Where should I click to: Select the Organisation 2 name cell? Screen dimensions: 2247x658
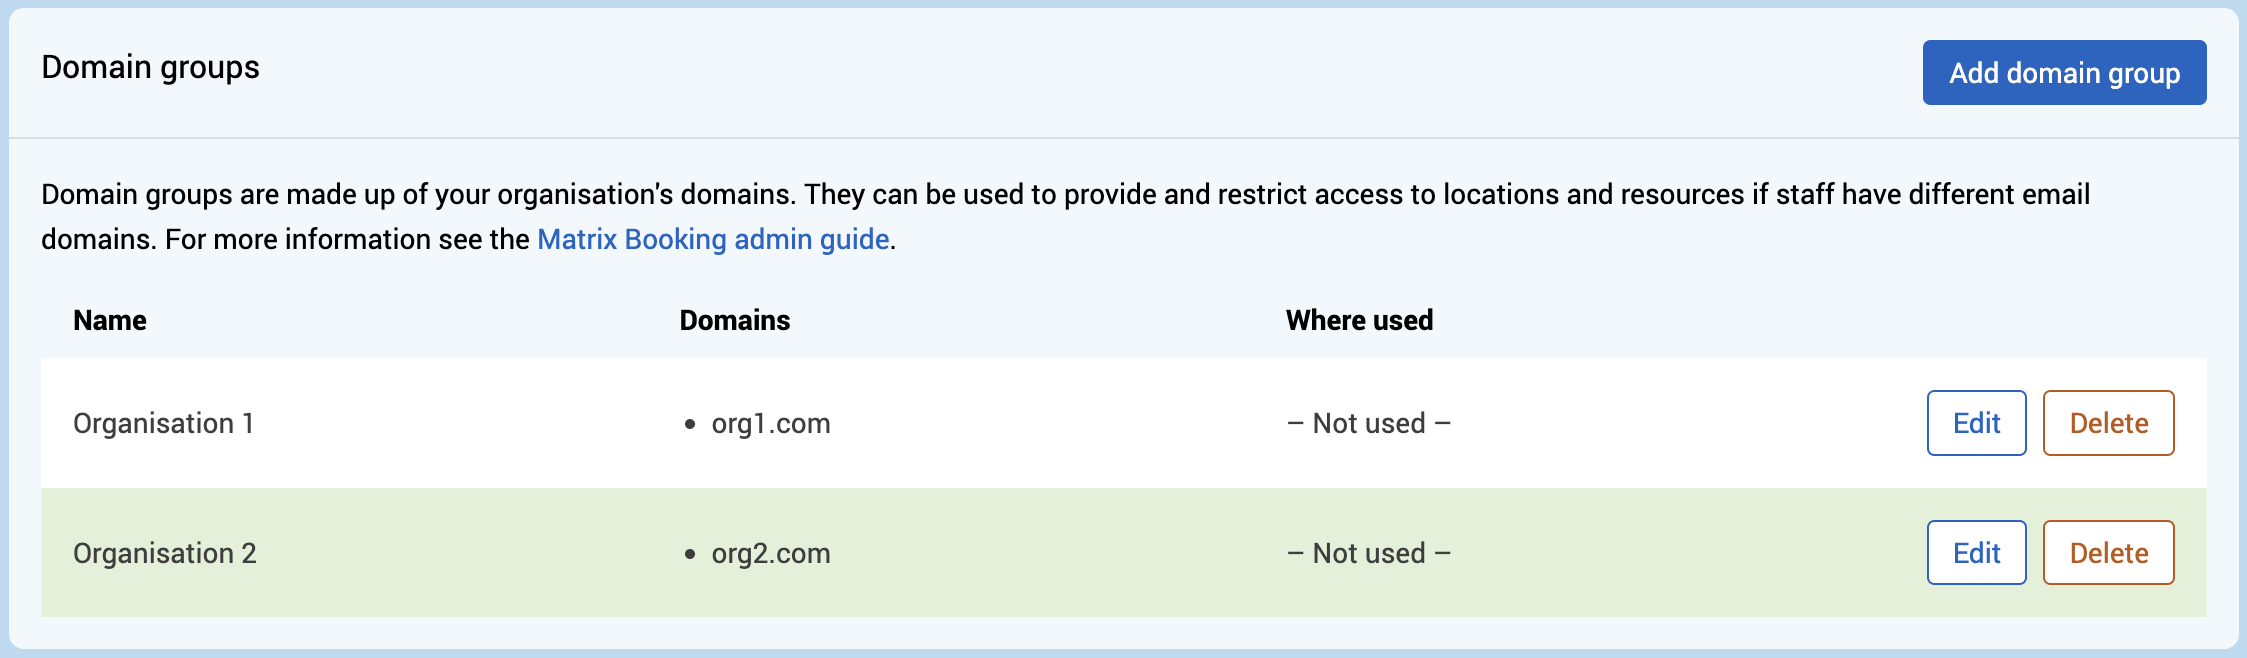(165, 554)
